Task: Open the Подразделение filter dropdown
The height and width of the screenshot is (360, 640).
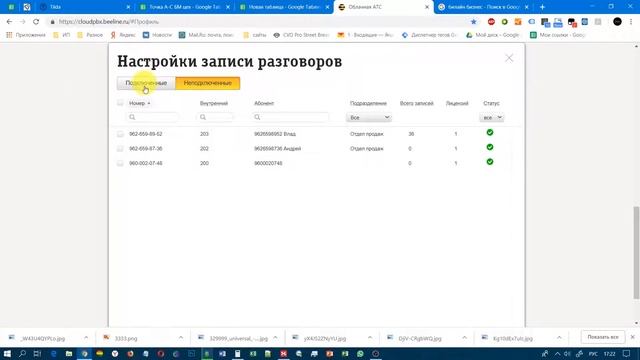Action: (369, 118)
